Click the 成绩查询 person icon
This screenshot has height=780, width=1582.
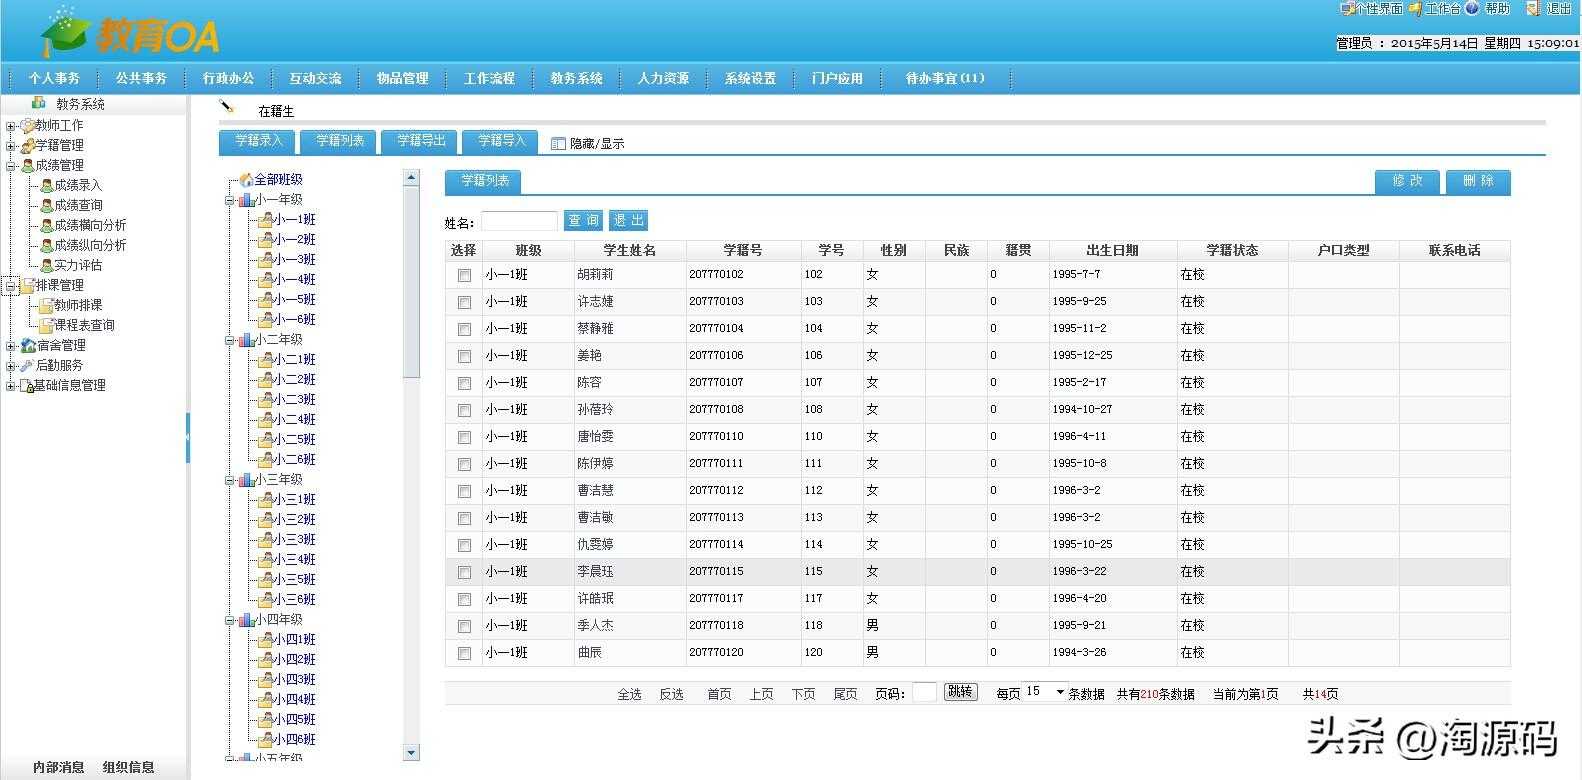(46, 205)
